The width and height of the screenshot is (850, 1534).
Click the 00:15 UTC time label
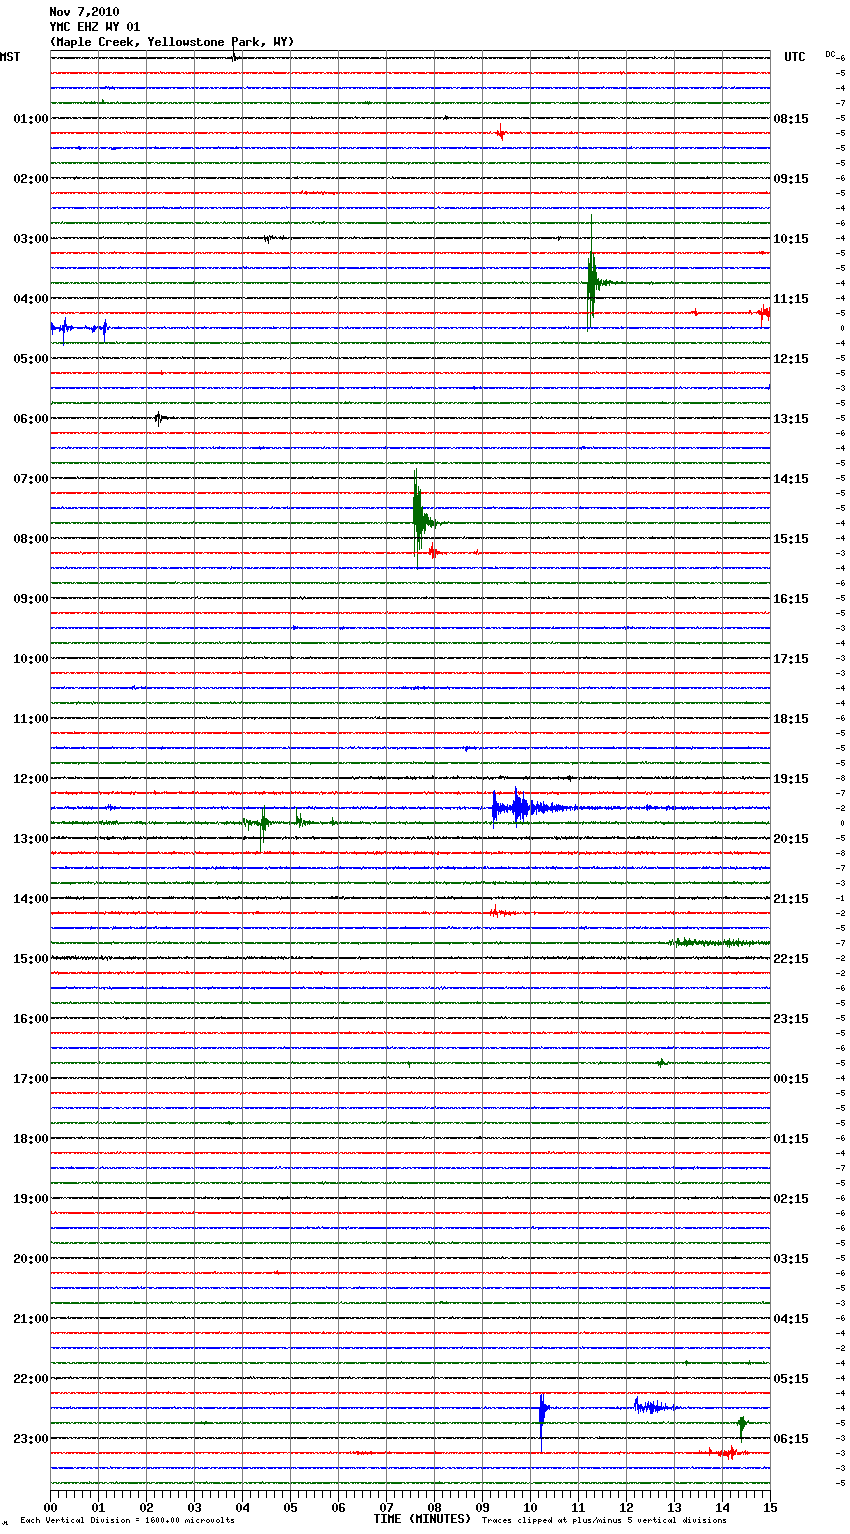791,1079
